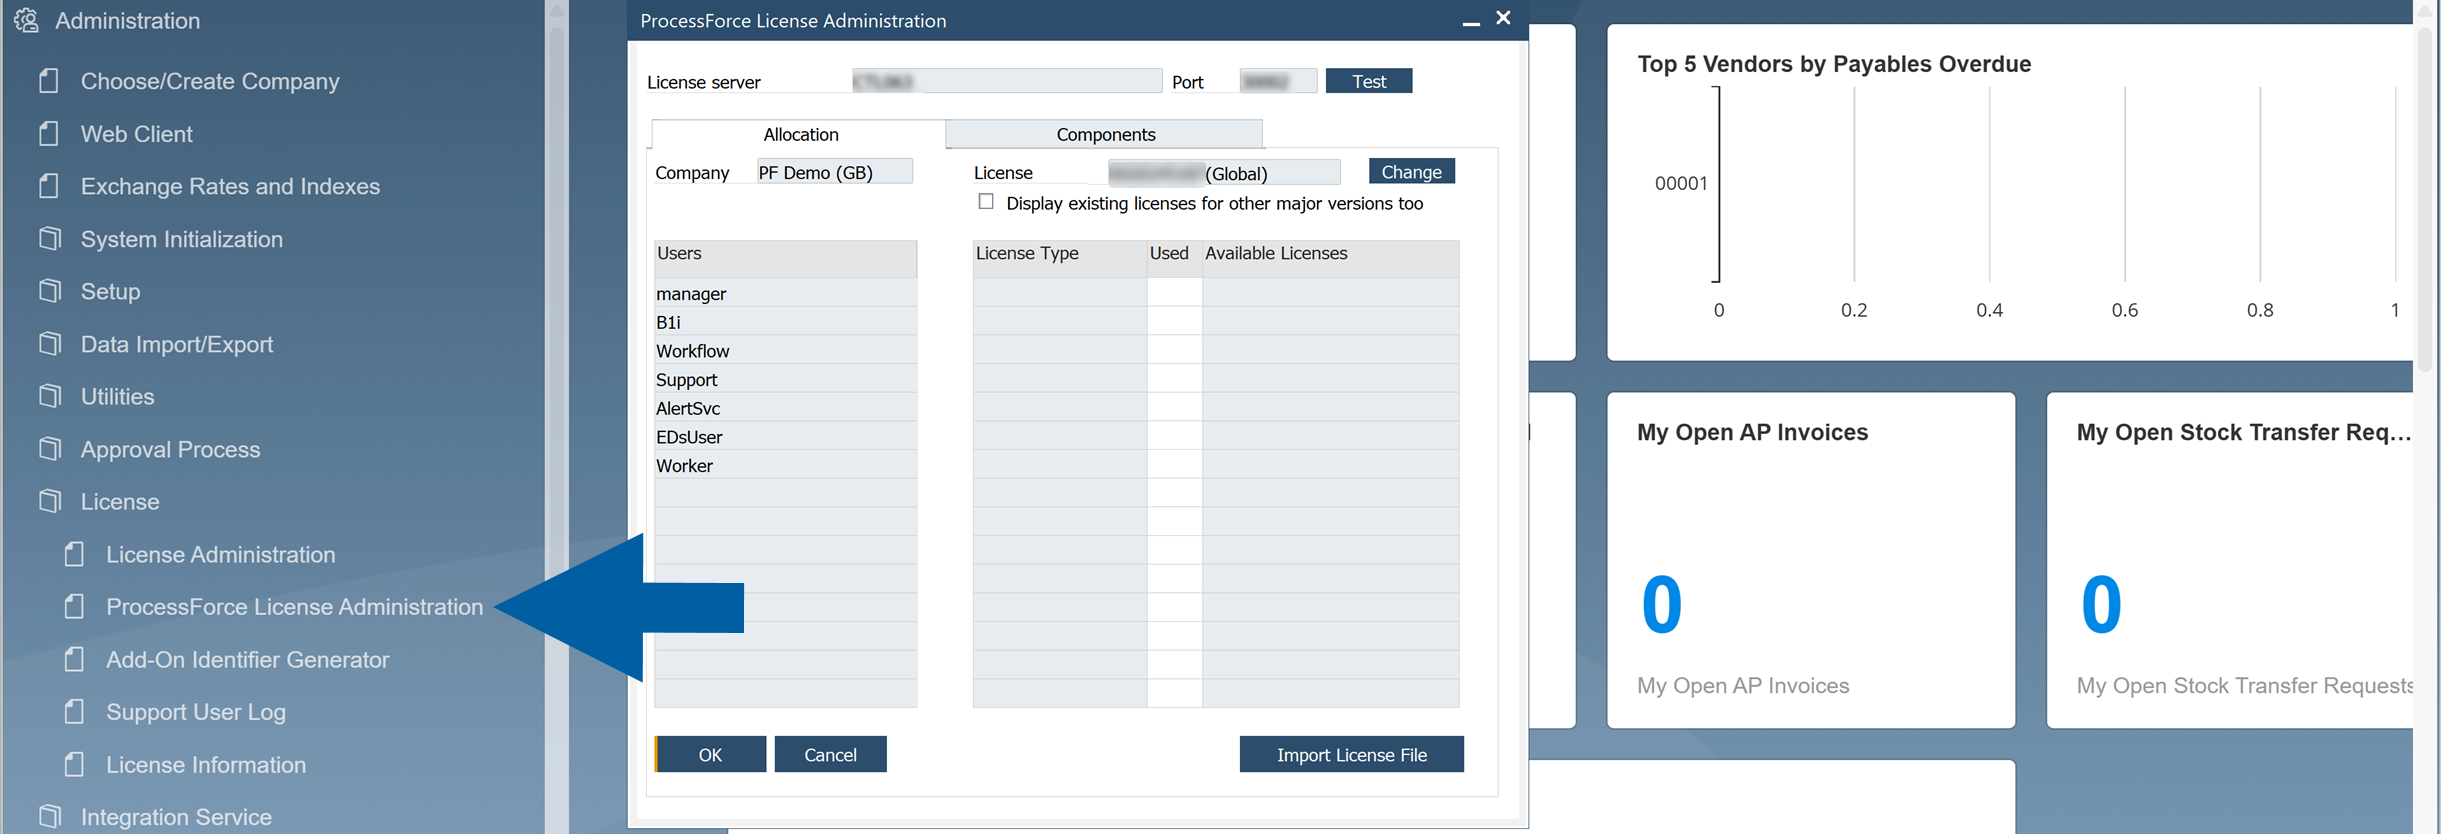Click the Administration module header
This screenshot has height=834, width=2441.
(127, 20)
